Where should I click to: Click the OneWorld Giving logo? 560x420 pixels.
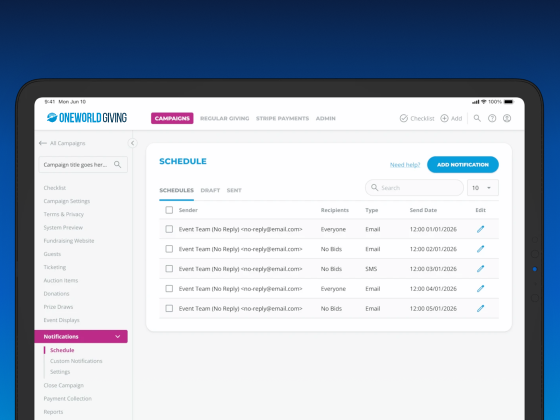coord(87,118)
